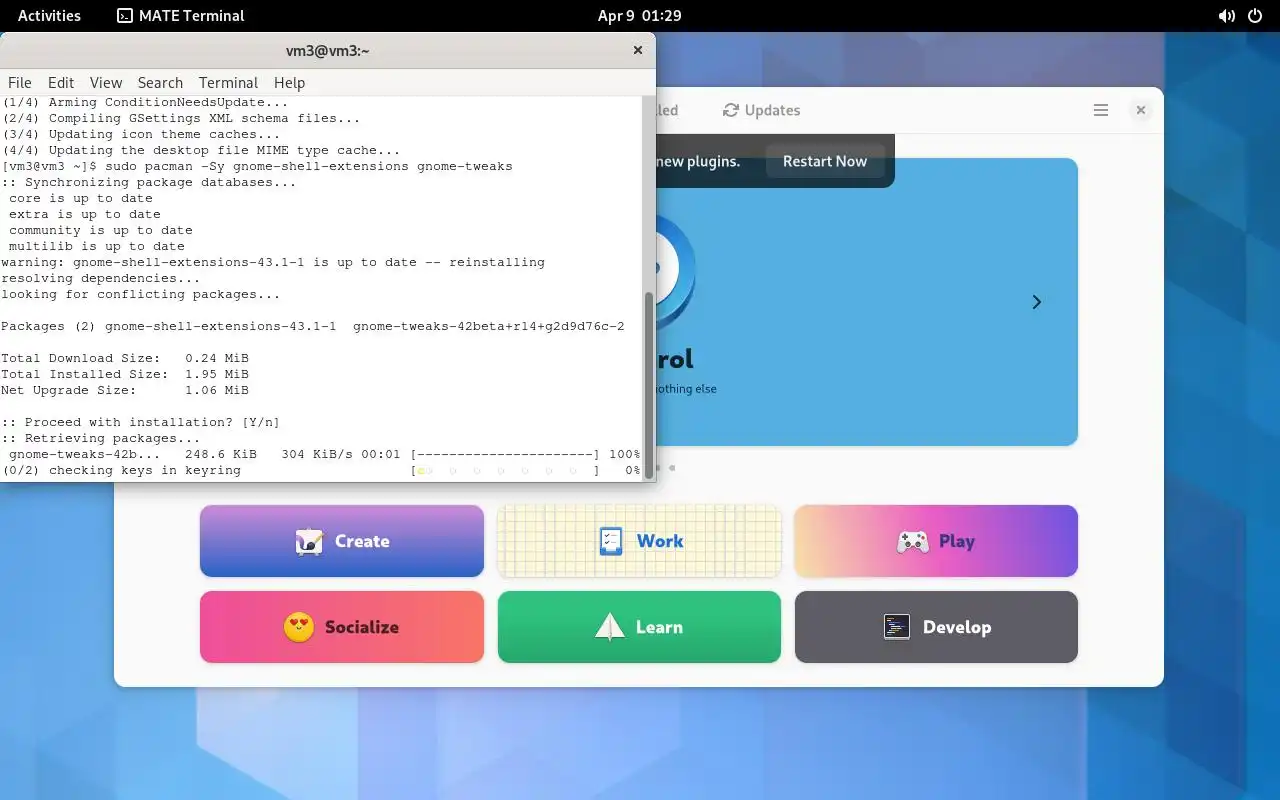The height and width of the screenshot is (800, 1280).
Task: Click the gnome-tweaks download progress bar
Action: pos(505,454)
